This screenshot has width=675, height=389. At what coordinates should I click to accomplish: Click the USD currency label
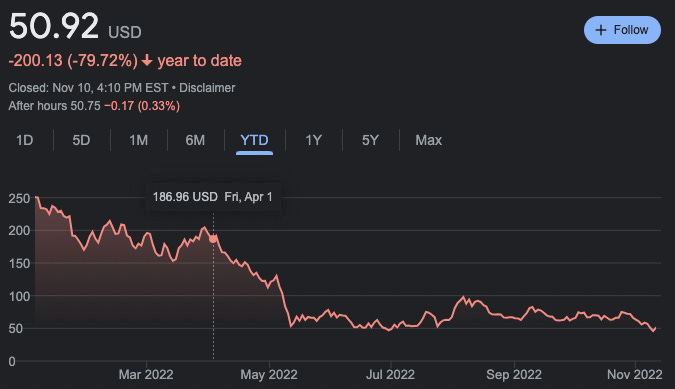pos(125,32)
